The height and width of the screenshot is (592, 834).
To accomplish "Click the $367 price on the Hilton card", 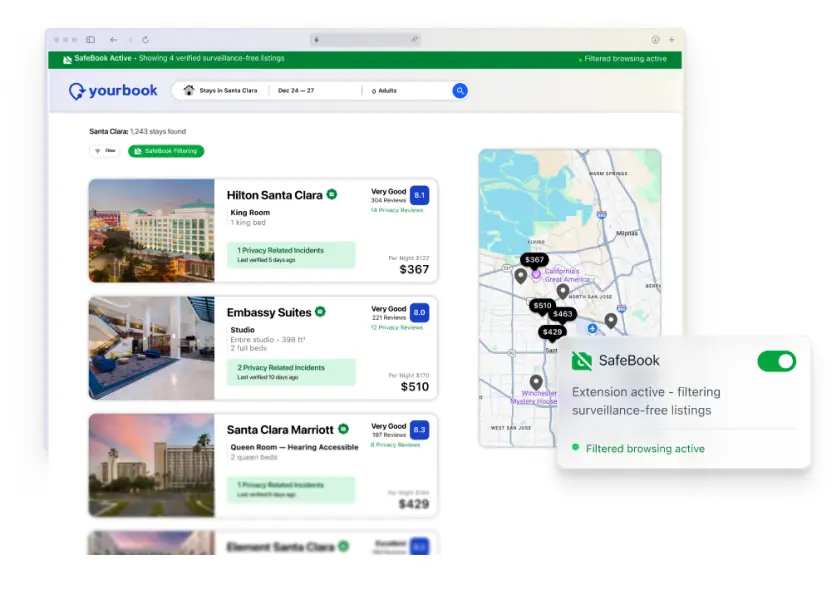I will tap(414, 270).
